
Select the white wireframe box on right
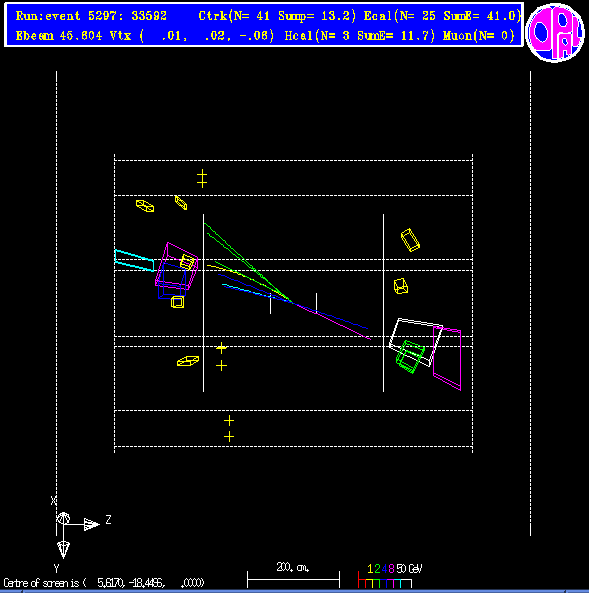pyautogui.click(x=416, y=342)
